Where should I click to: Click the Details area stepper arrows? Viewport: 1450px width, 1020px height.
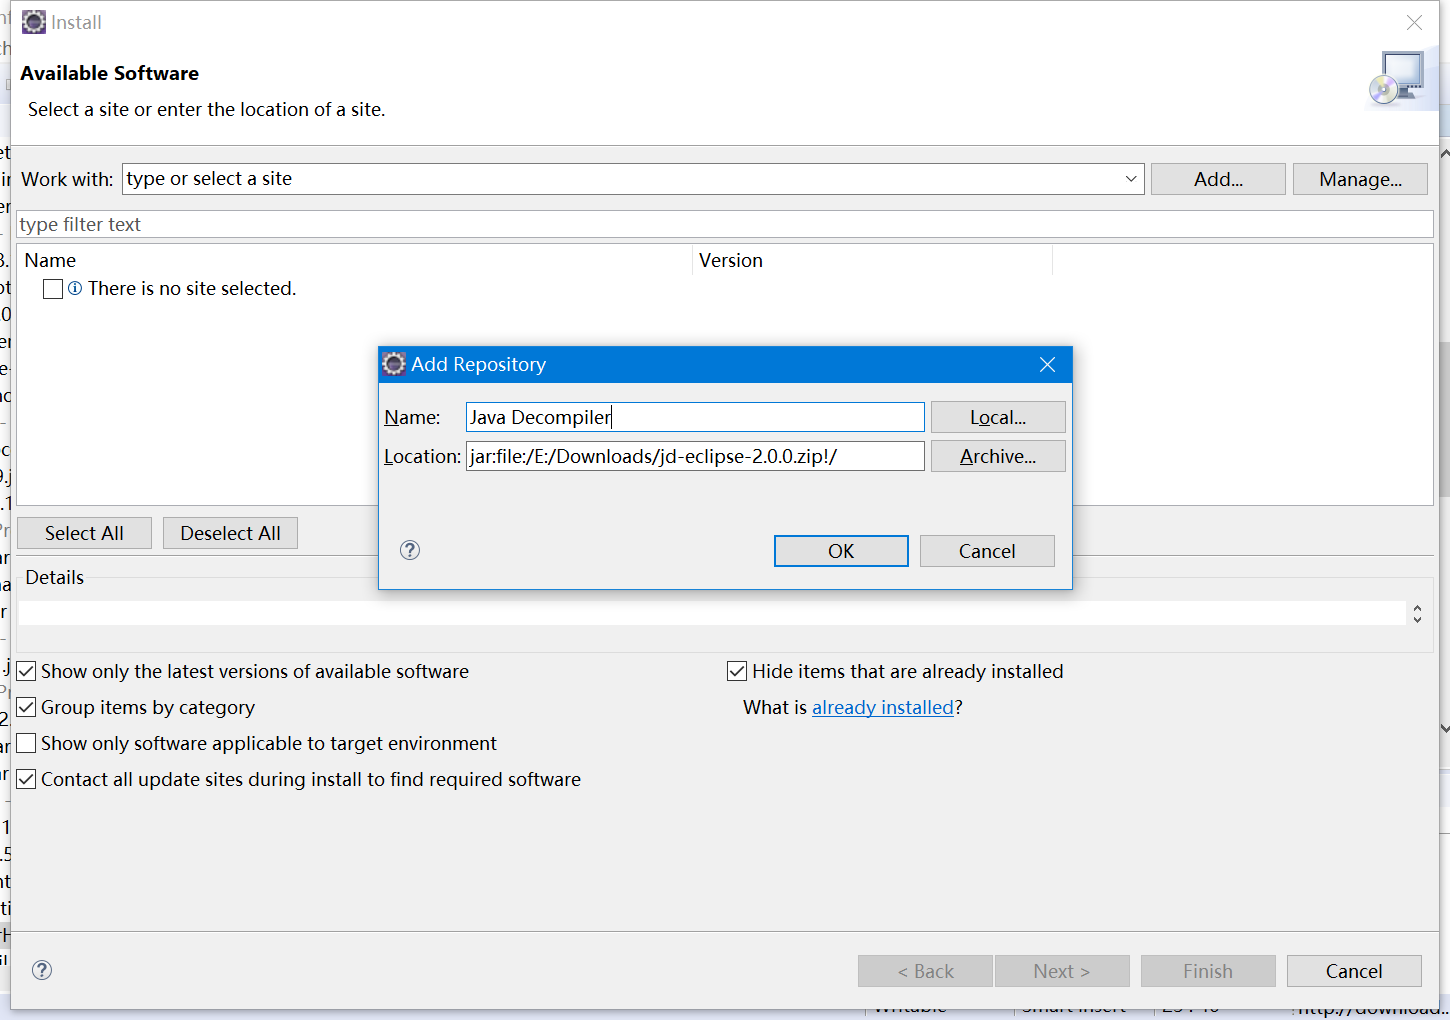pyautogui.click(x=1417, y=613)
